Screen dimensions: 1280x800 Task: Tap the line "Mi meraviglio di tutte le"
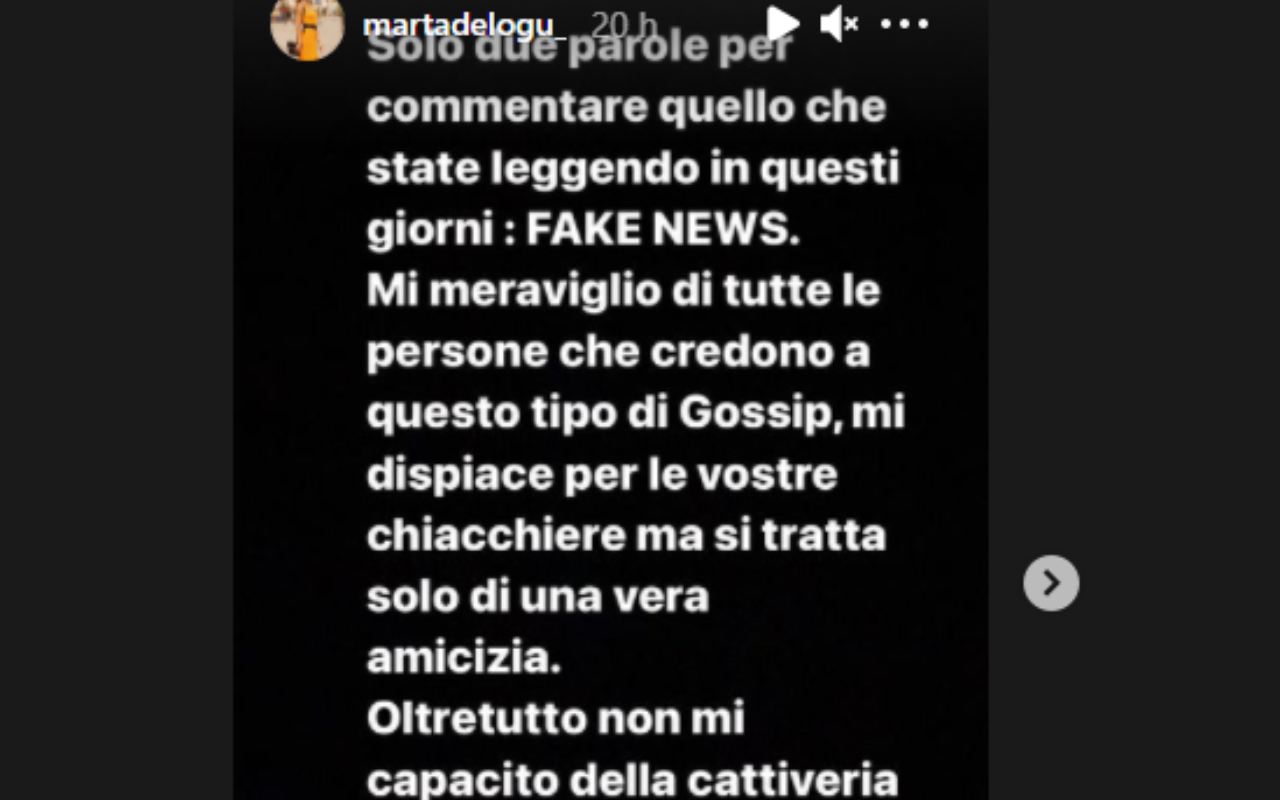click(623, 291)
